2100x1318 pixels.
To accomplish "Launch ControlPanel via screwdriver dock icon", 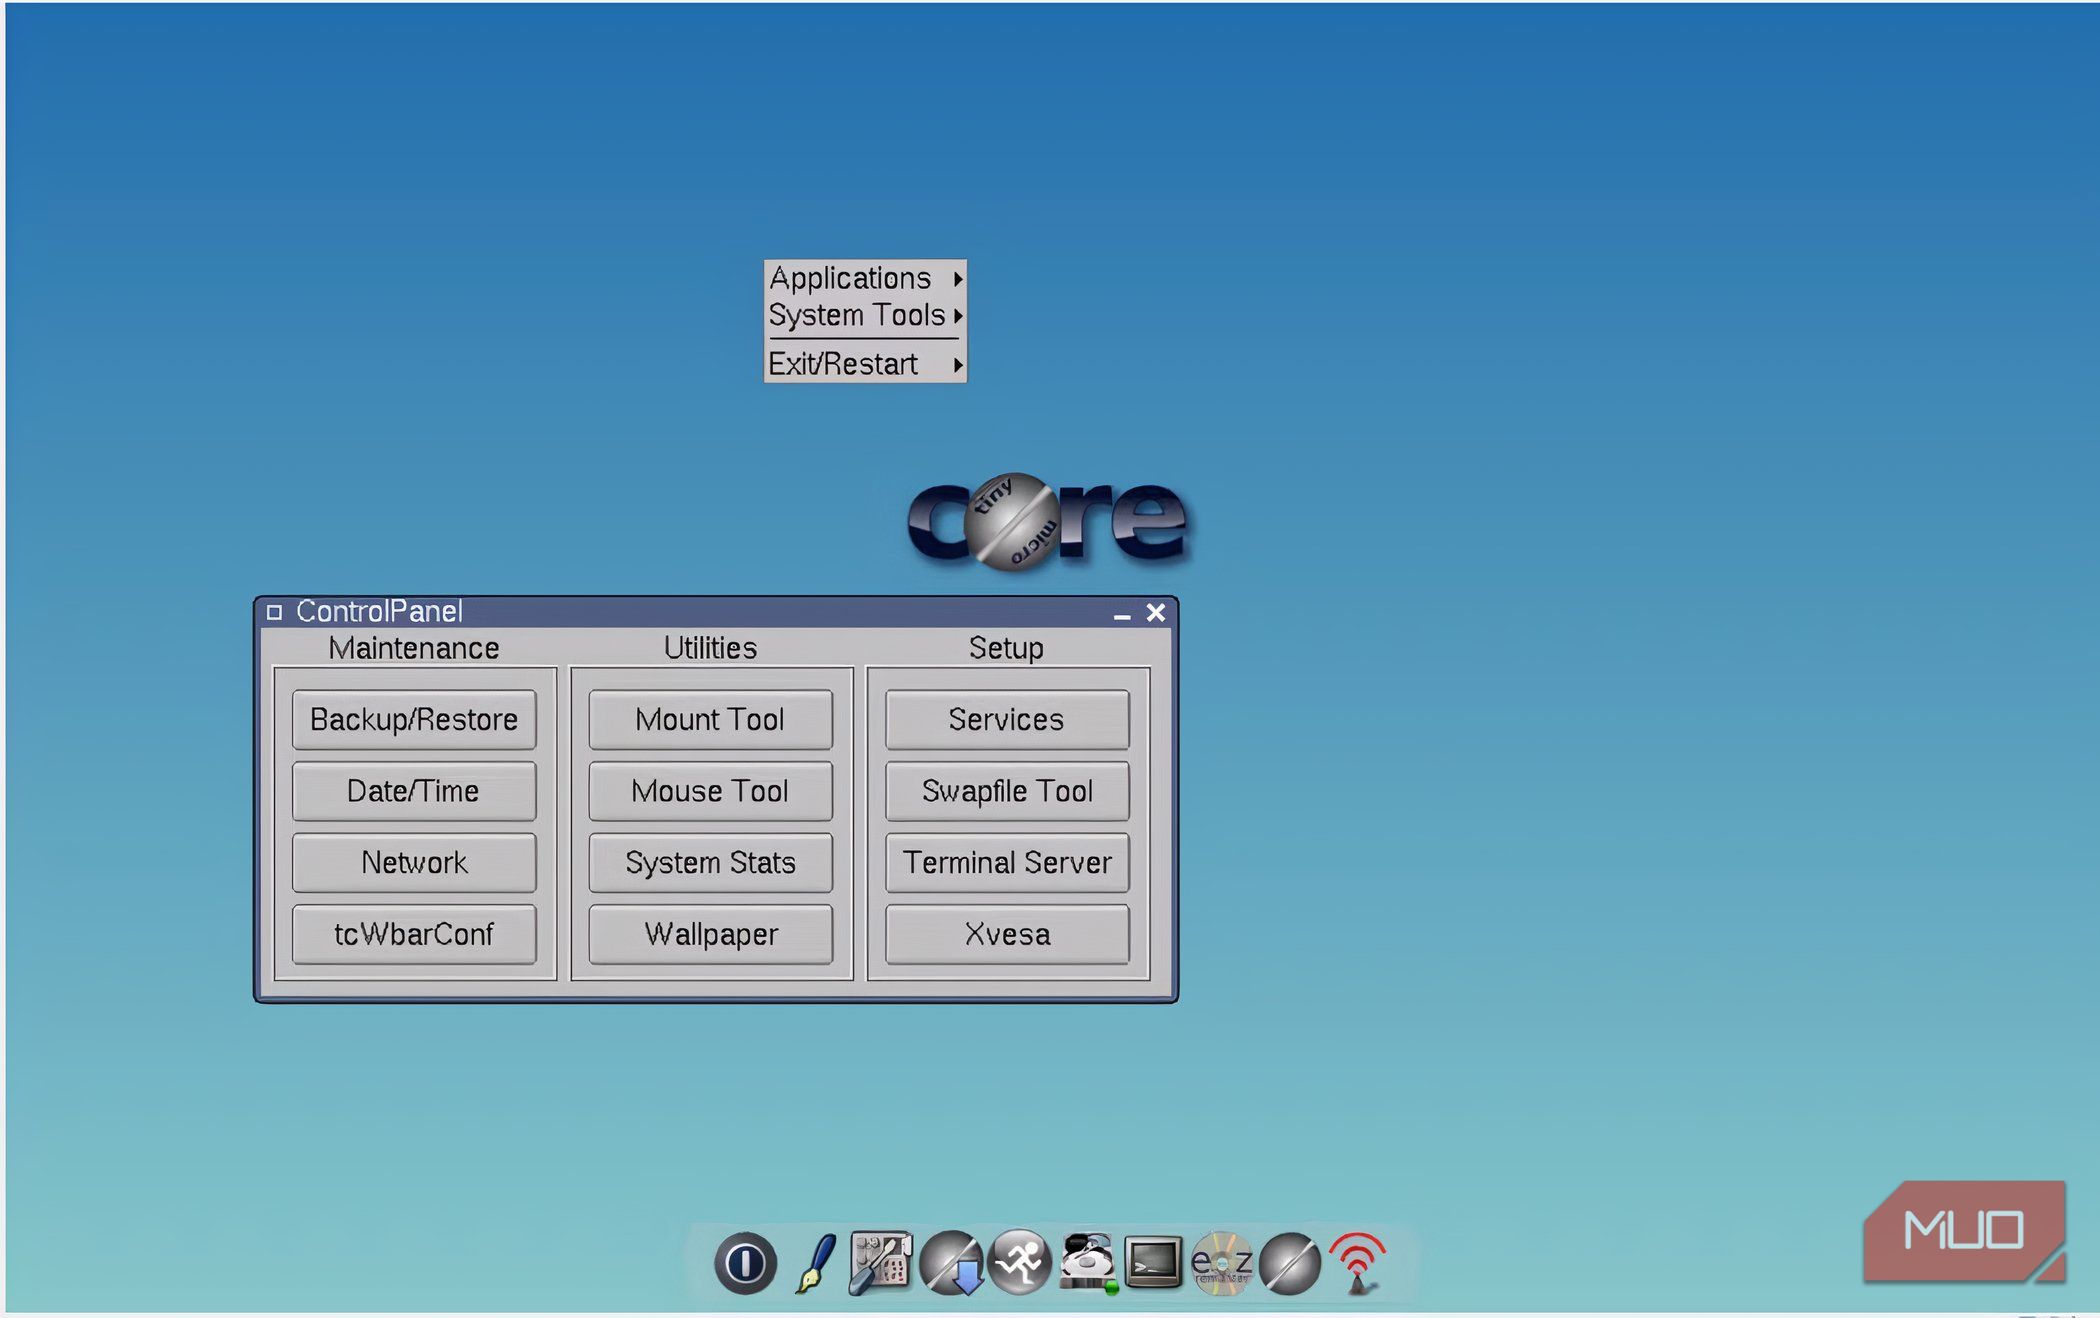I will coord(880,1263).
